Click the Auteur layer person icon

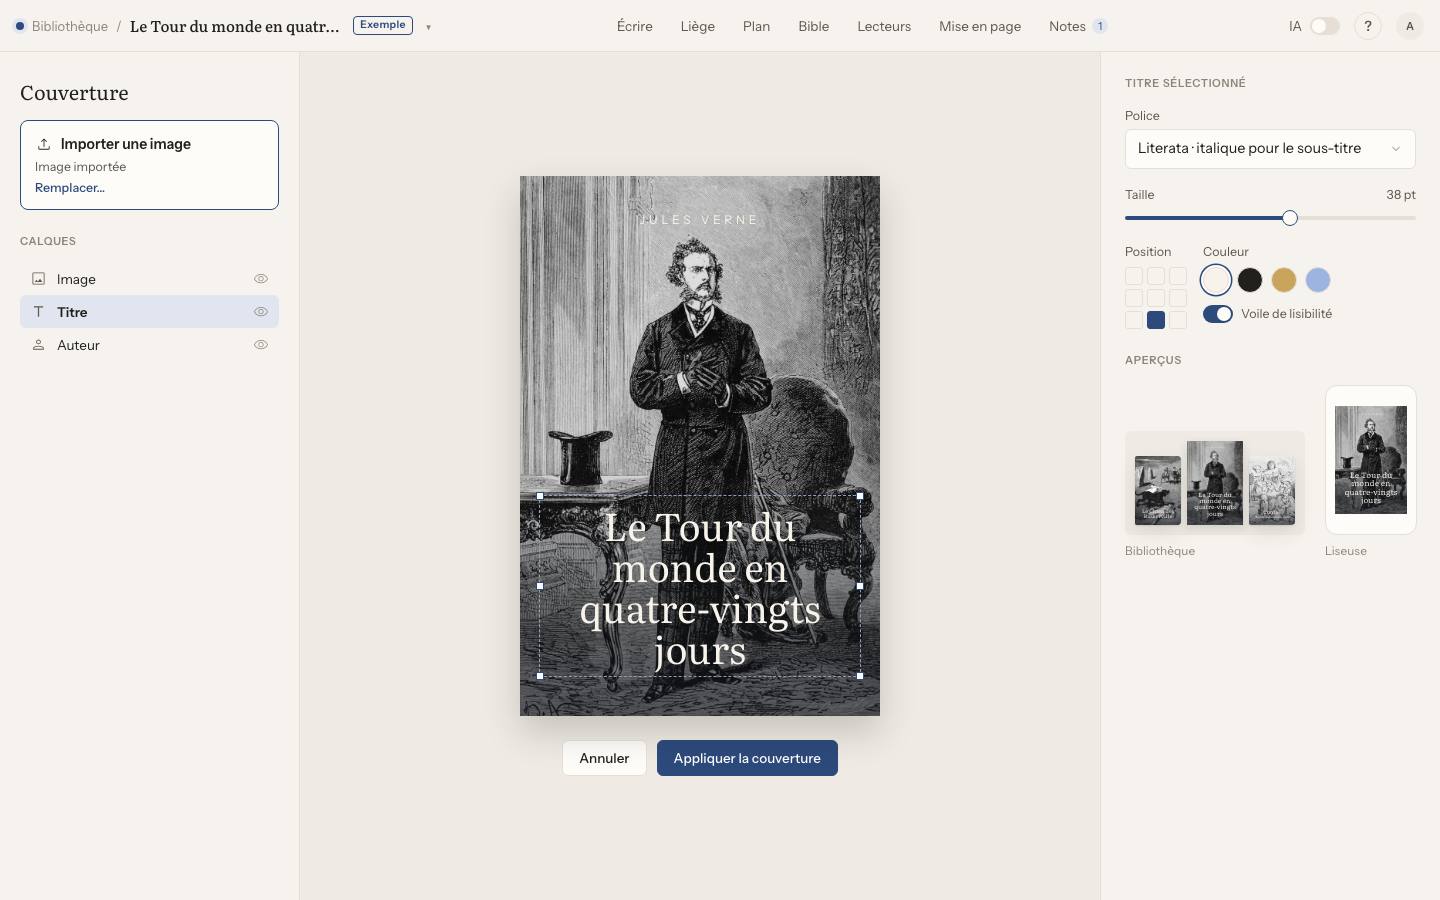[x=39, y=345]
